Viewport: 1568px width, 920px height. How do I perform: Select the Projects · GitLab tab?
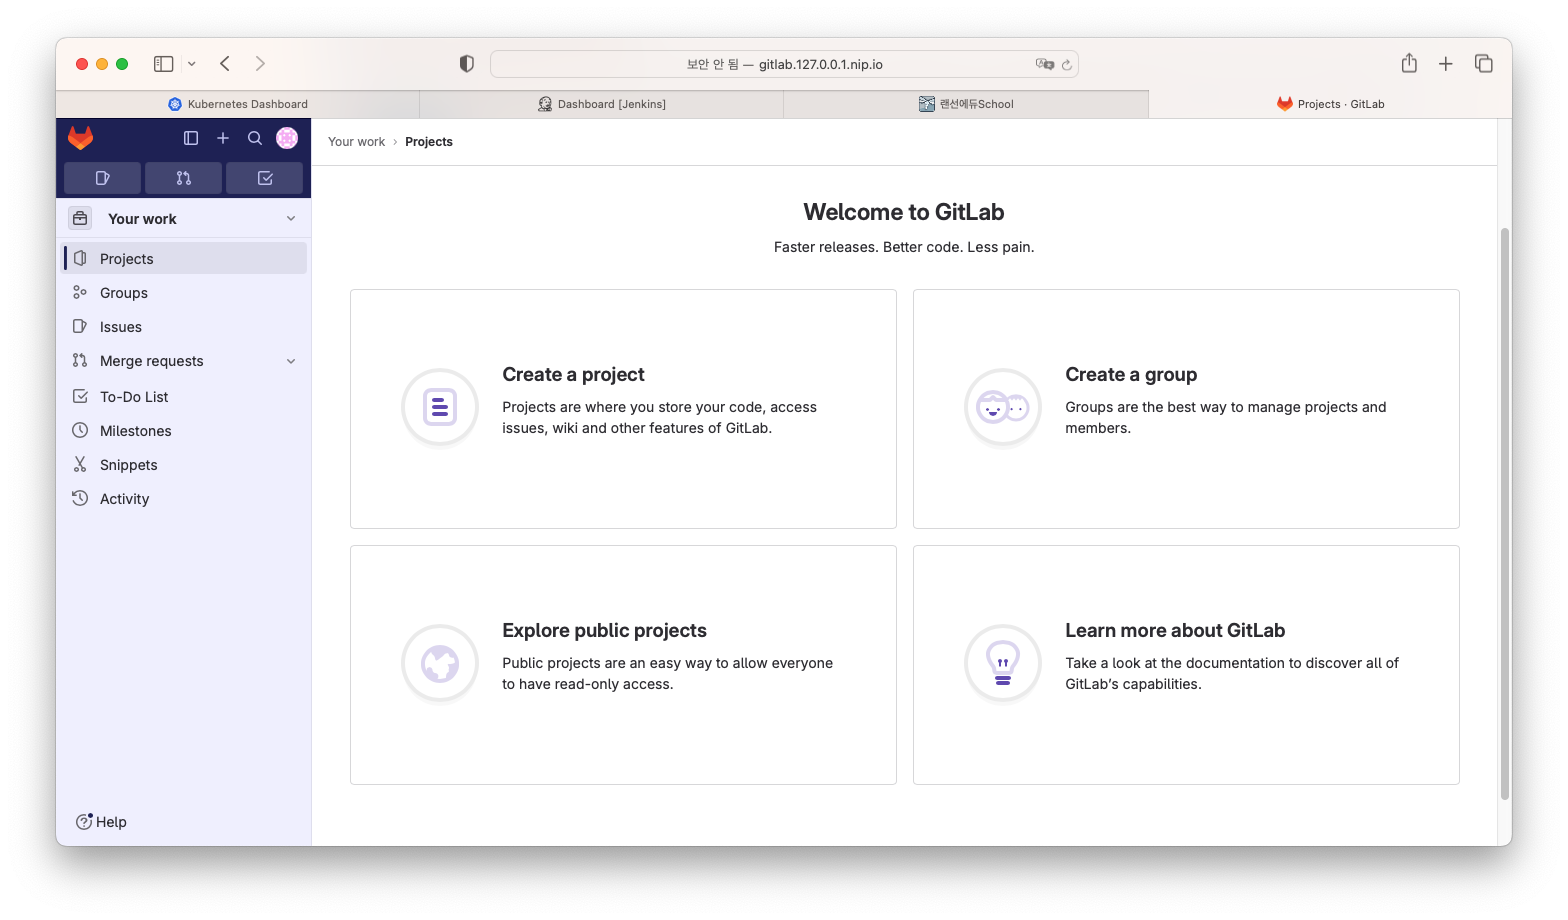coord(1330,104)
